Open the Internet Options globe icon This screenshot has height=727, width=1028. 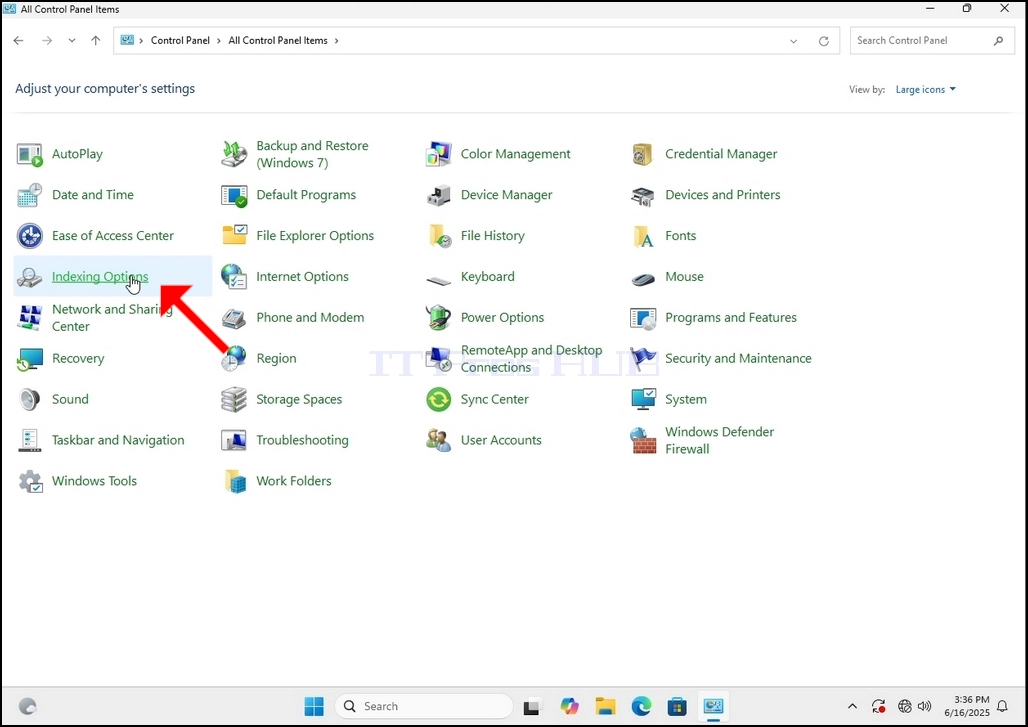click(x=234, y=277)
